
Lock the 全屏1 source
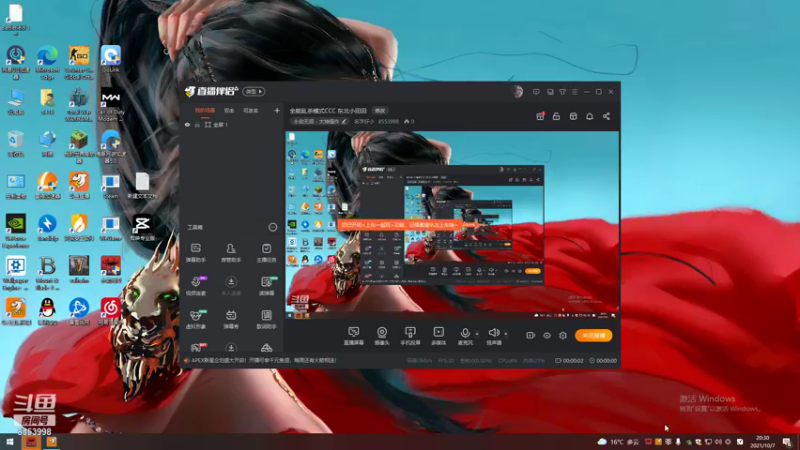click(197, 124)
